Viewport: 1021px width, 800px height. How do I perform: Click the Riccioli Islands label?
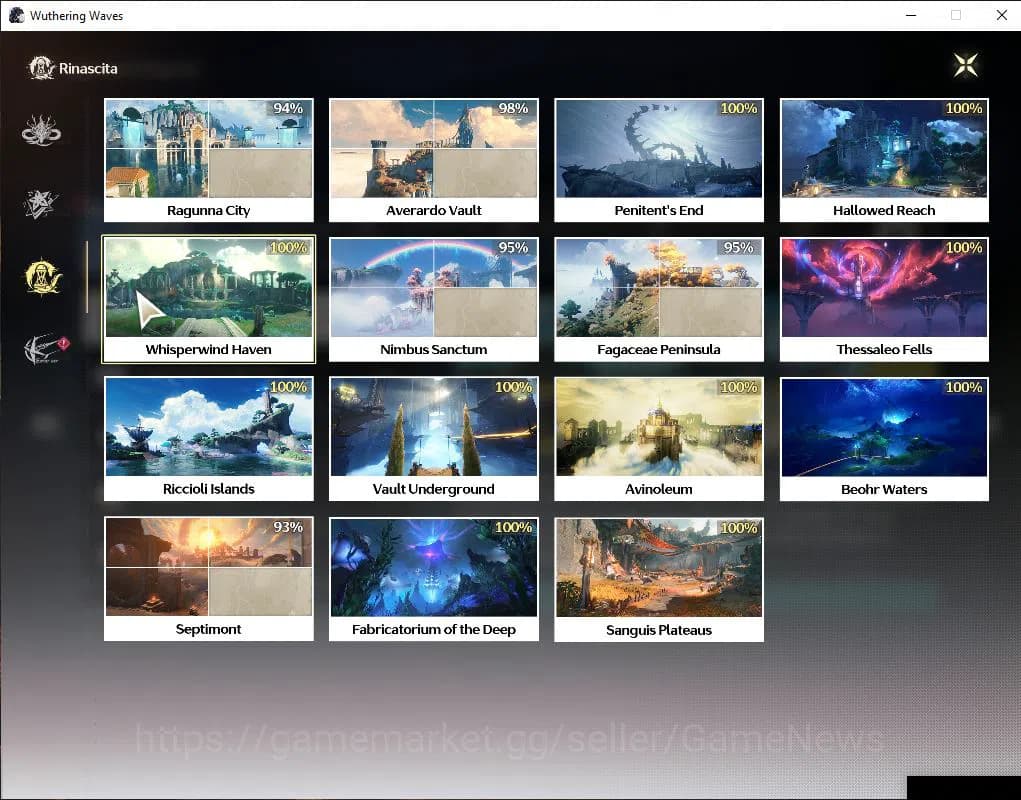tap(208, 489)
